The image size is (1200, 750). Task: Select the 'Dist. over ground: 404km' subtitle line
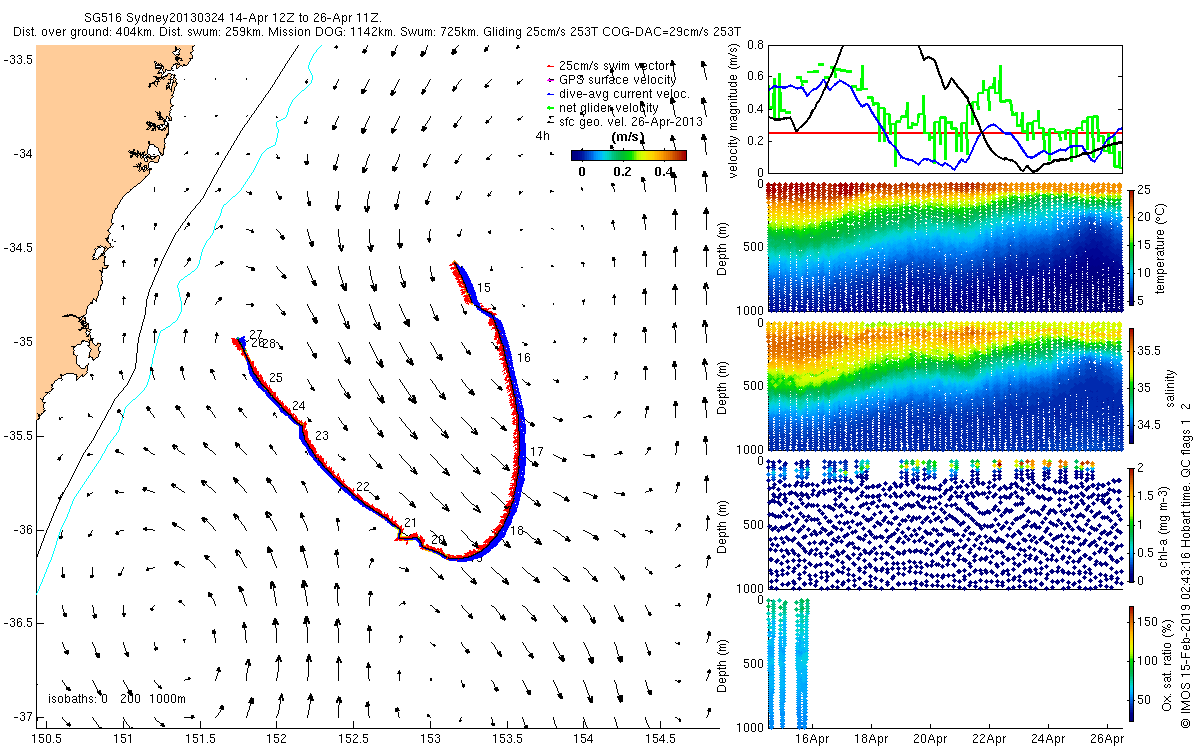pyautogui.click(x=378, y=32)
